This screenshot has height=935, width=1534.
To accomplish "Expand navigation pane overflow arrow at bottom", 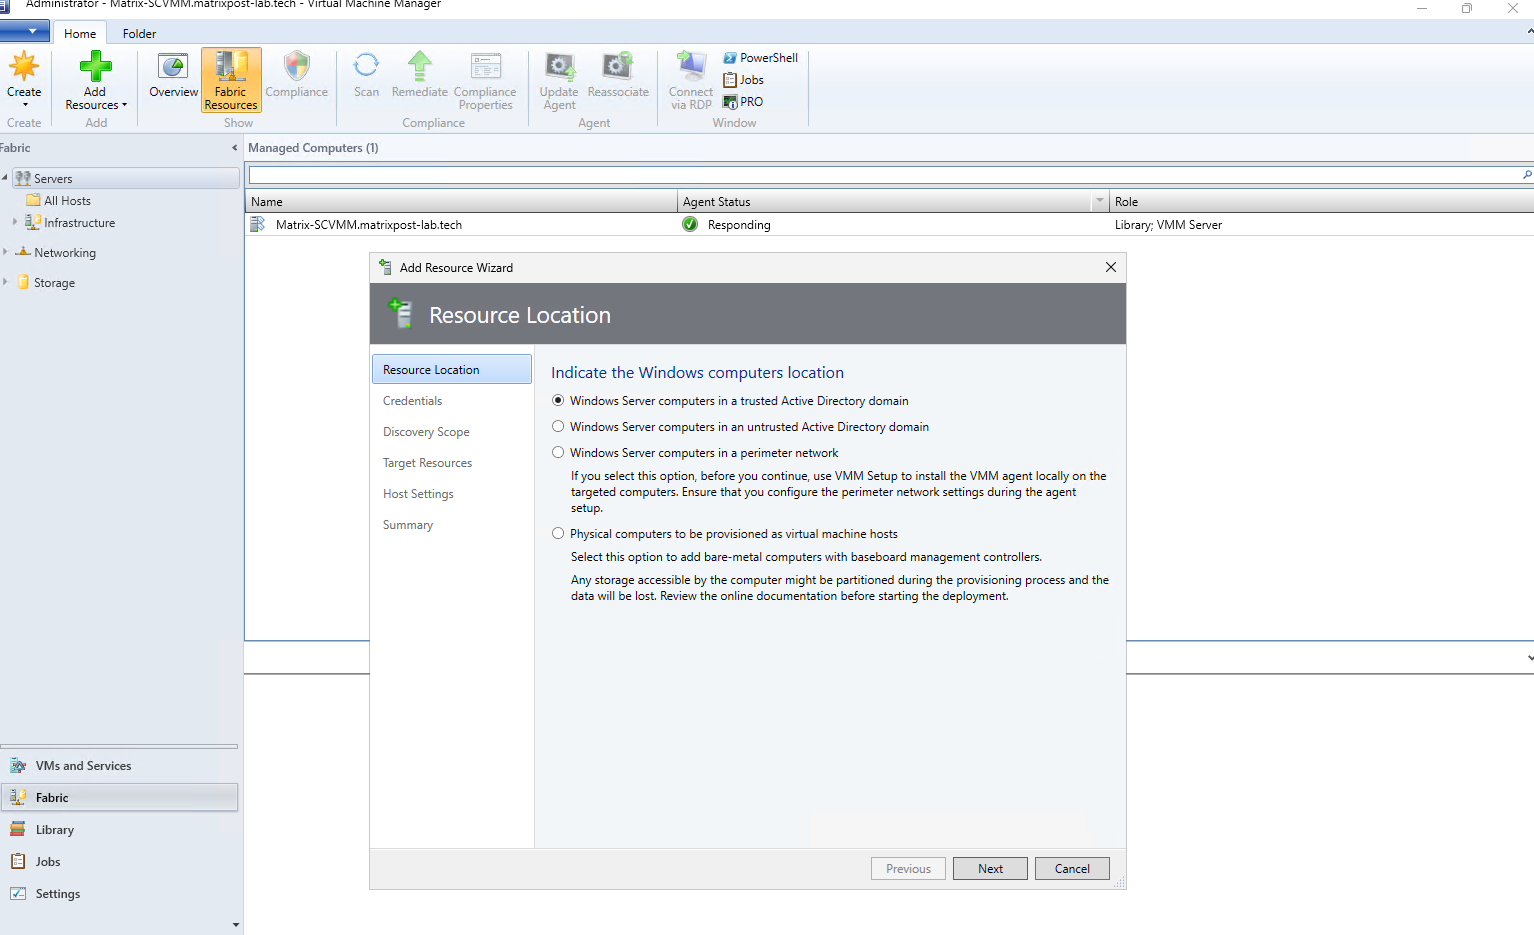I will 236,925.
